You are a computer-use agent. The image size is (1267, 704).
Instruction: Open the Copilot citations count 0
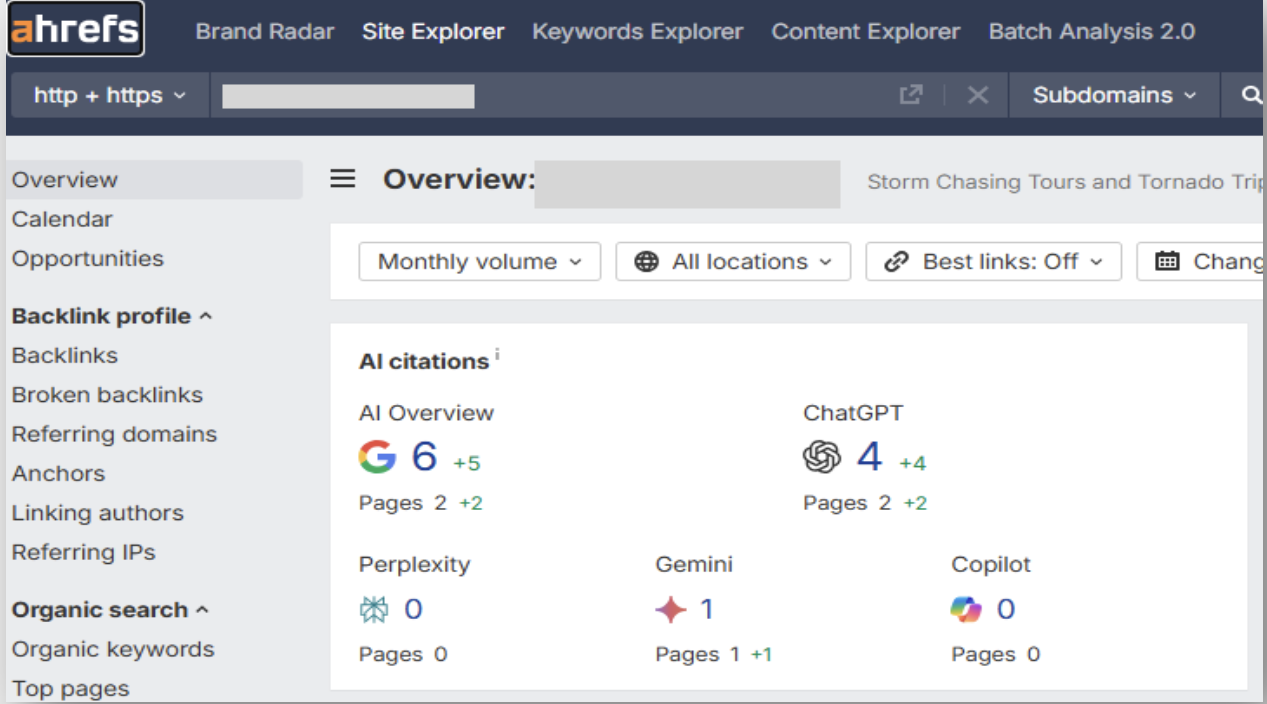pos(1006,609)
